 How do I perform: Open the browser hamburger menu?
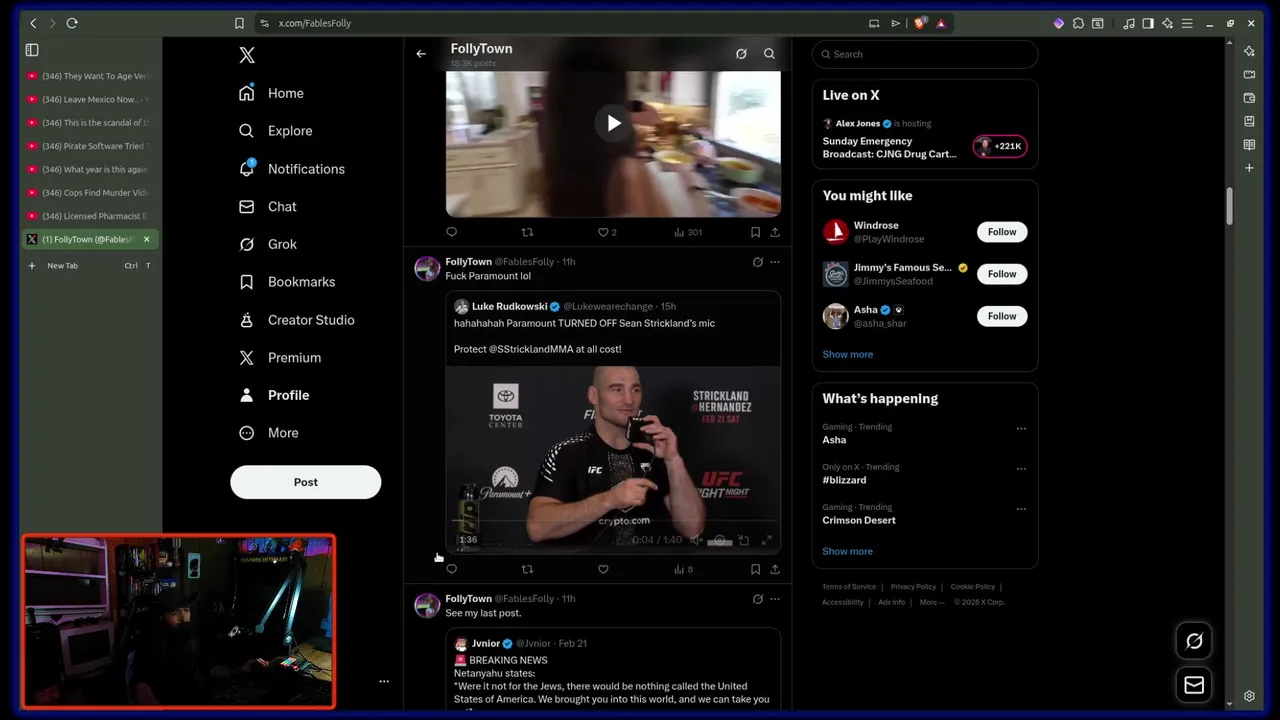1187,23
